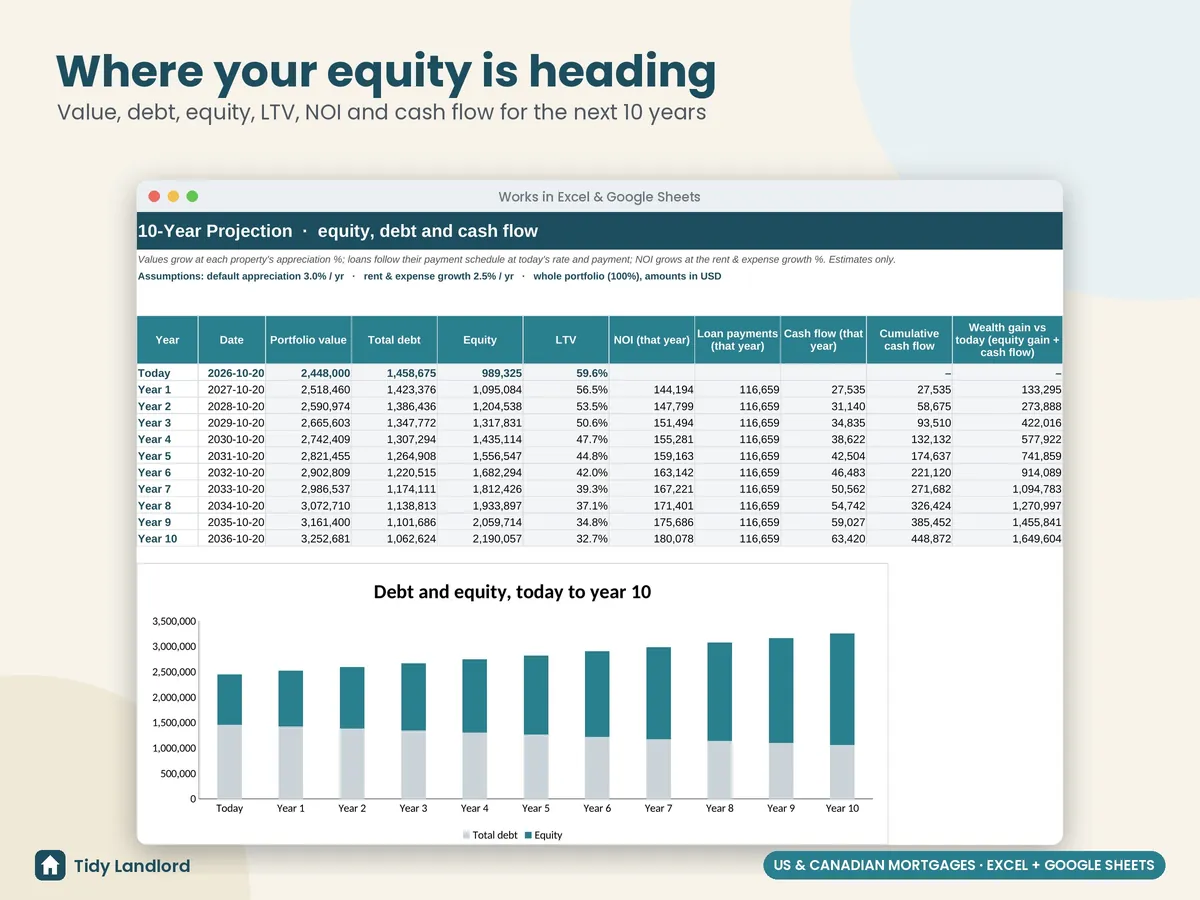Image resolution: width=1200 pixels, height=900 pixels.
Task: Click the yellow window dot
Action: (x=173, y=196)
